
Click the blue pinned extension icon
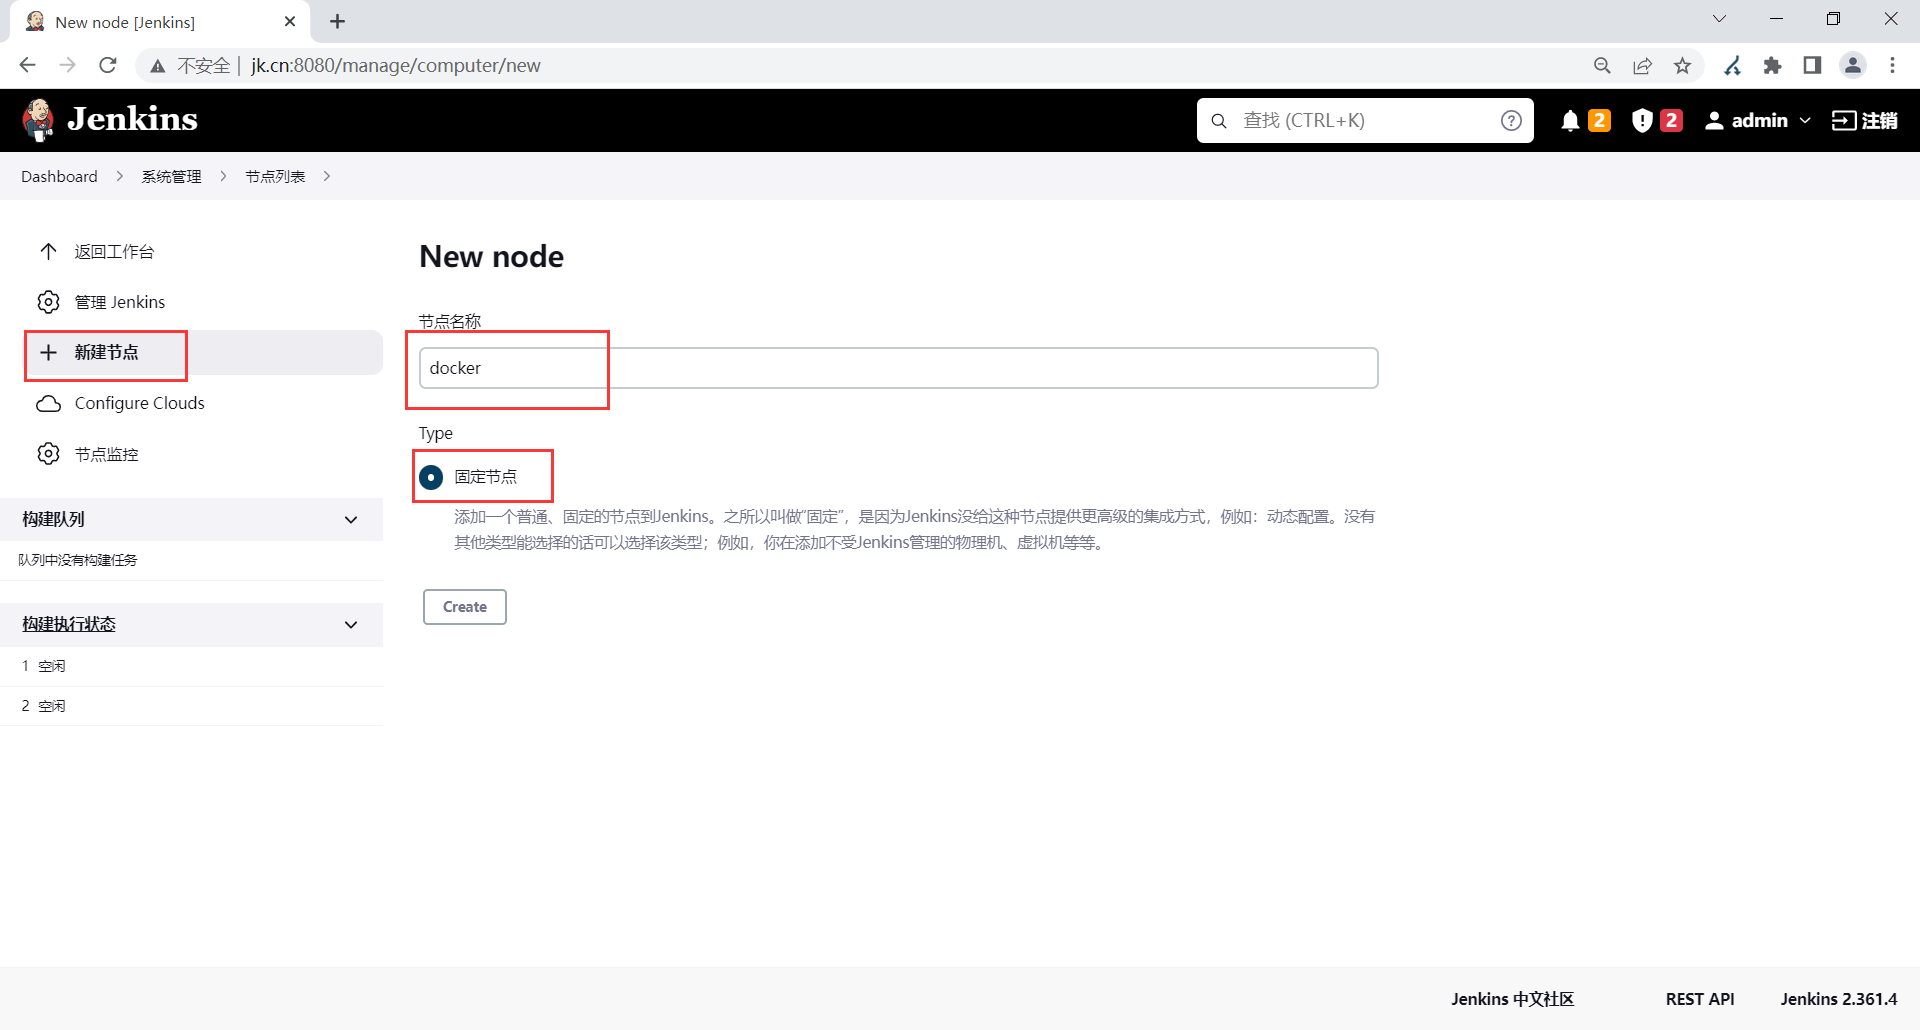point(1732,65)
